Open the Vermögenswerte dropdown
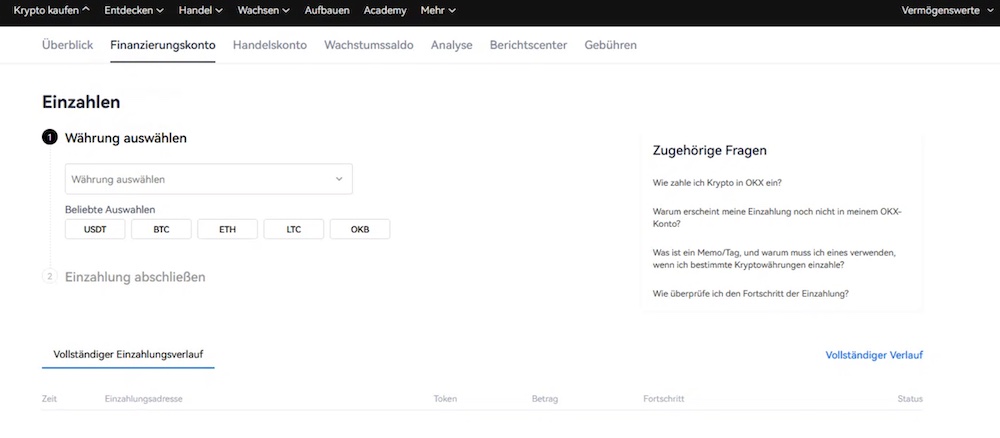The height and width of the screenshot is (438, 1000). 948,10
